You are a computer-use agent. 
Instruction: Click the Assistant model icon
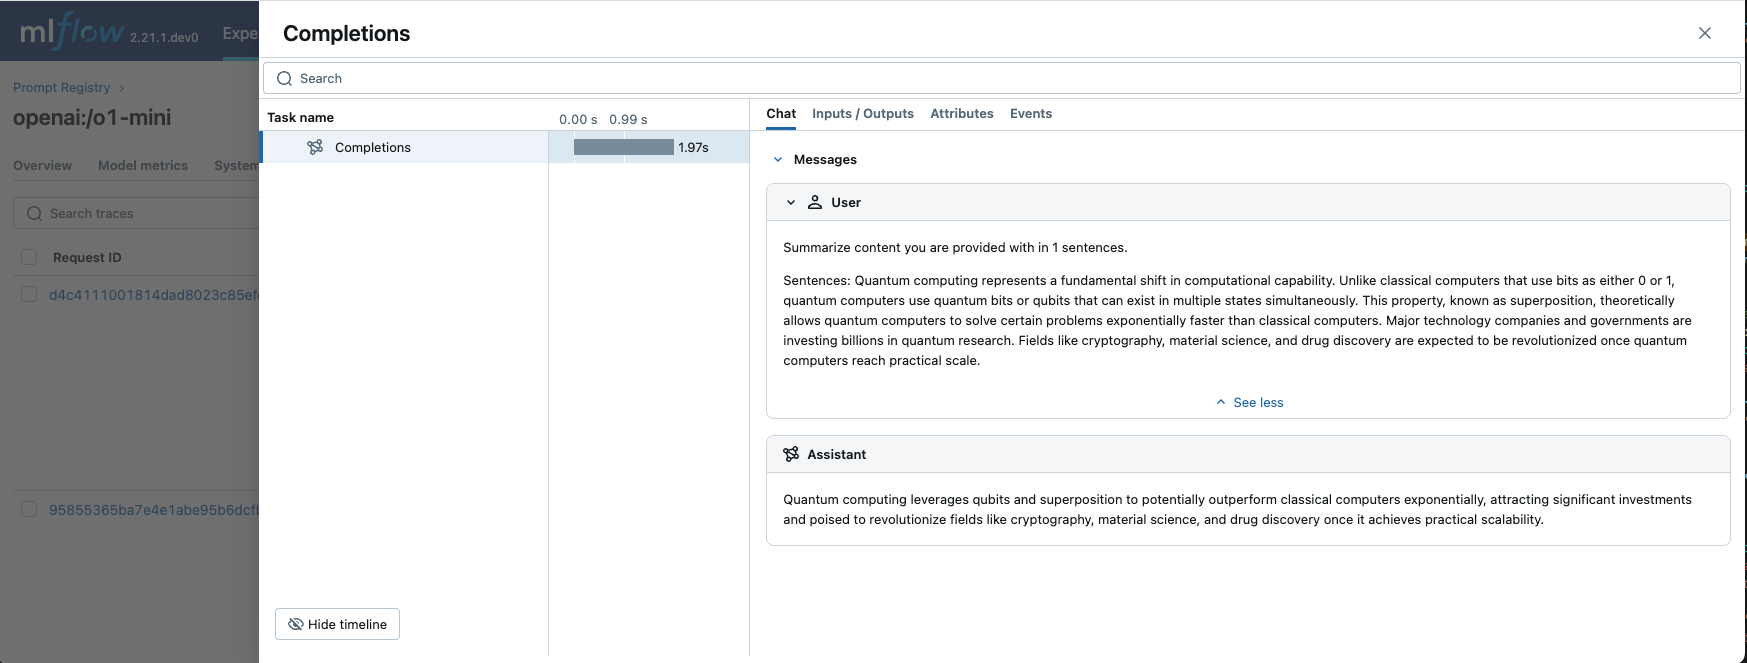click(x=791, y=454)
